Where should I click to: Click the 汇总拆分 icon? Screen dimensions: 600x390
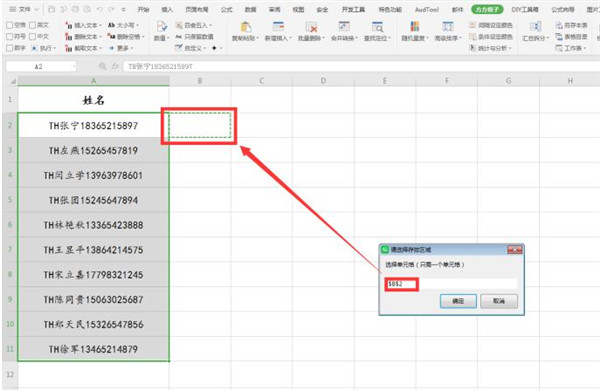tap(535, 26)
